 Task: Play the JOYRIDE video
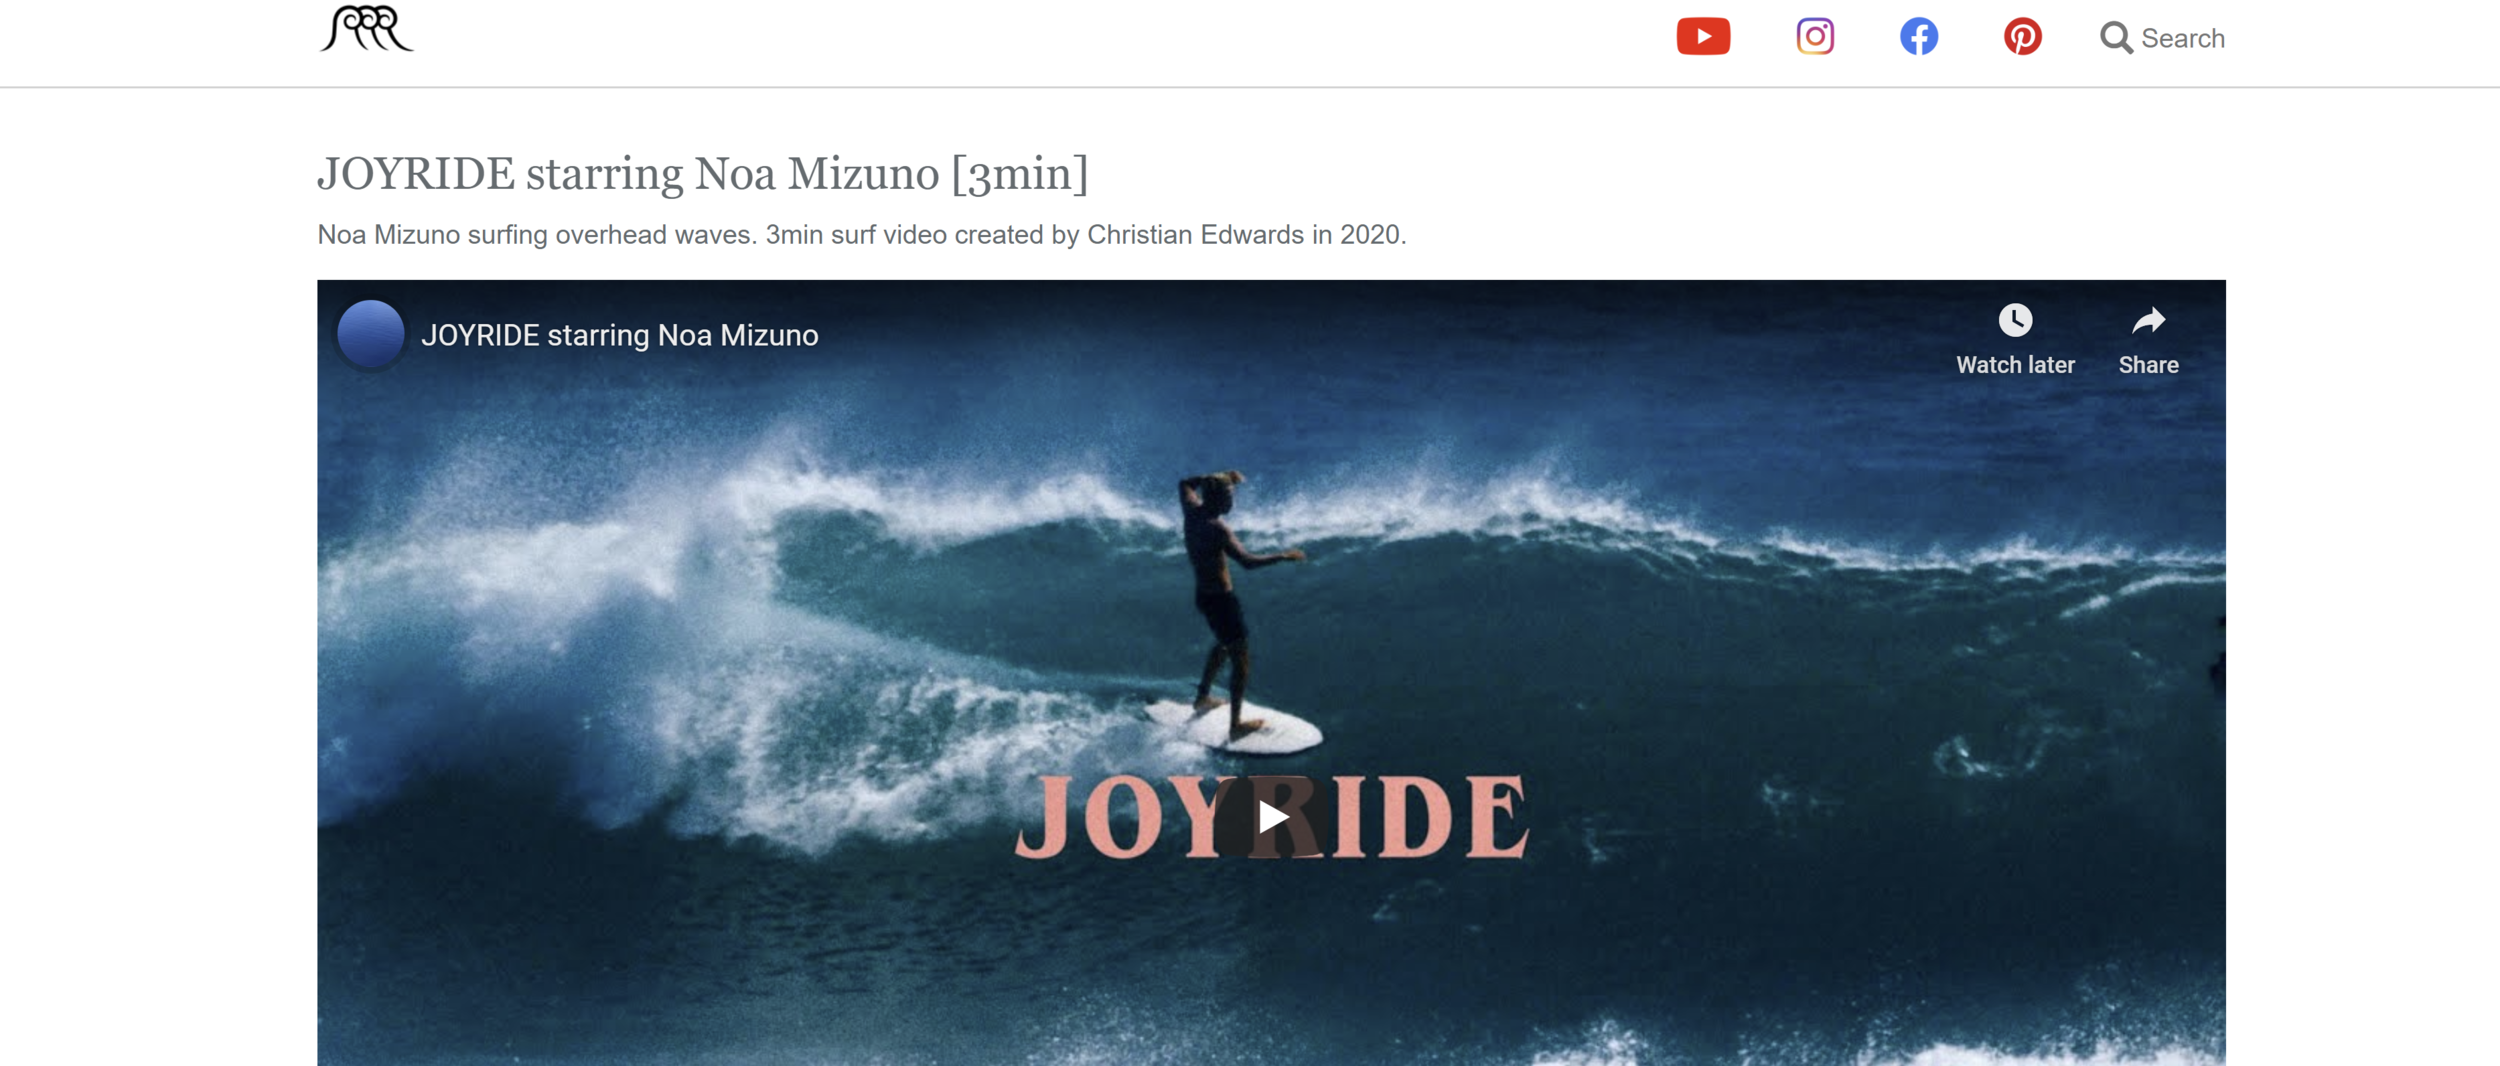[x=1271, y=817]
